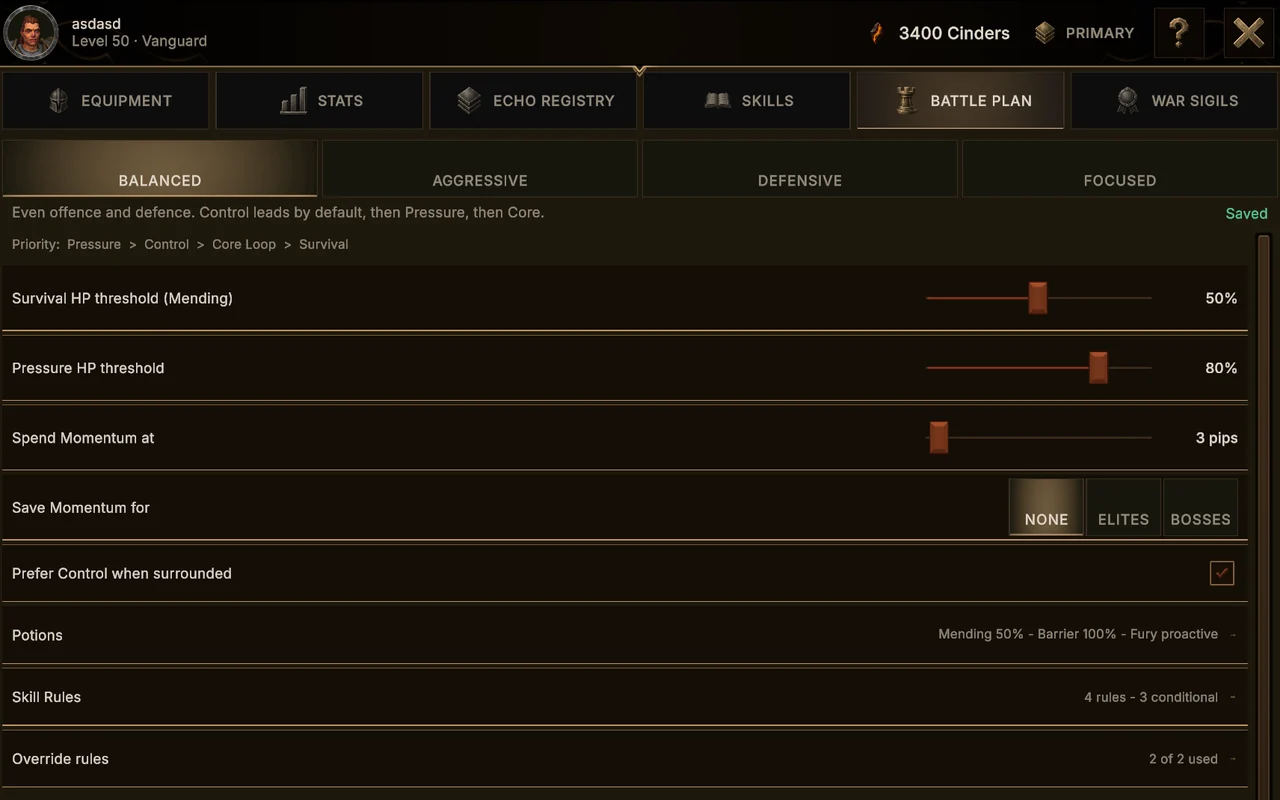Set Save Momentum for Bosses
Screen dimensions: 1280x800
click(1200, 507)
